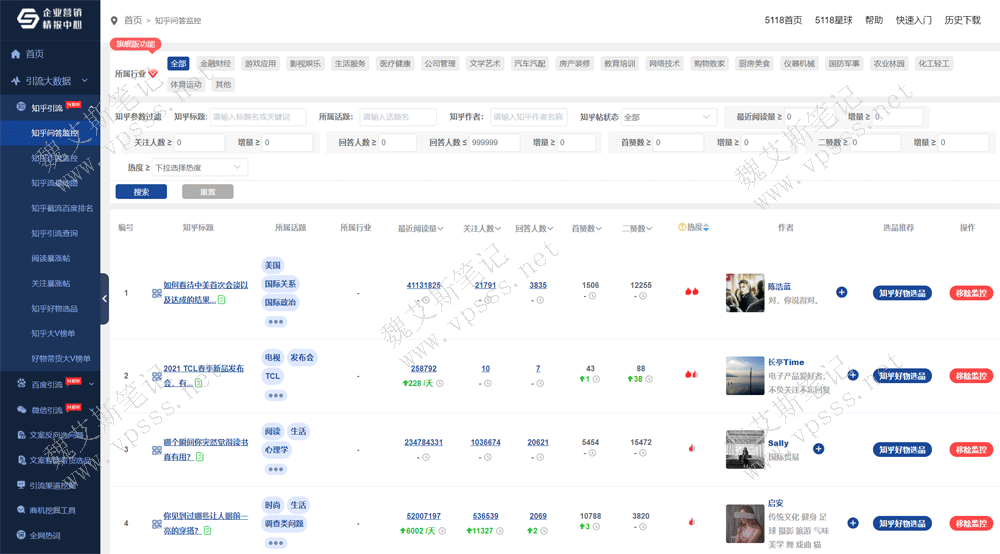Click the help question mark beside 热度
1000x554 pixels.
(682, 228)
